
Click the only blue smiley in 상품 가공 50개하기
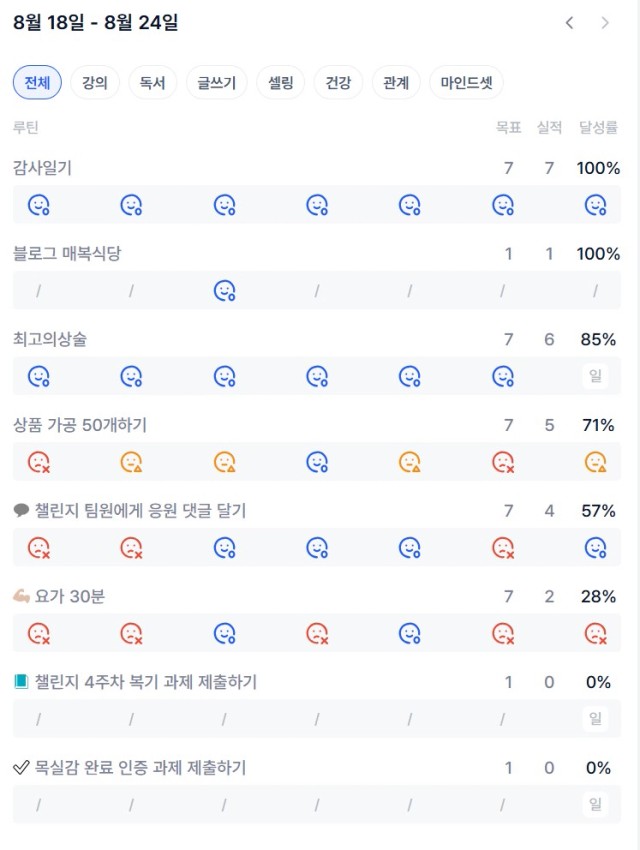coord(317,462)
